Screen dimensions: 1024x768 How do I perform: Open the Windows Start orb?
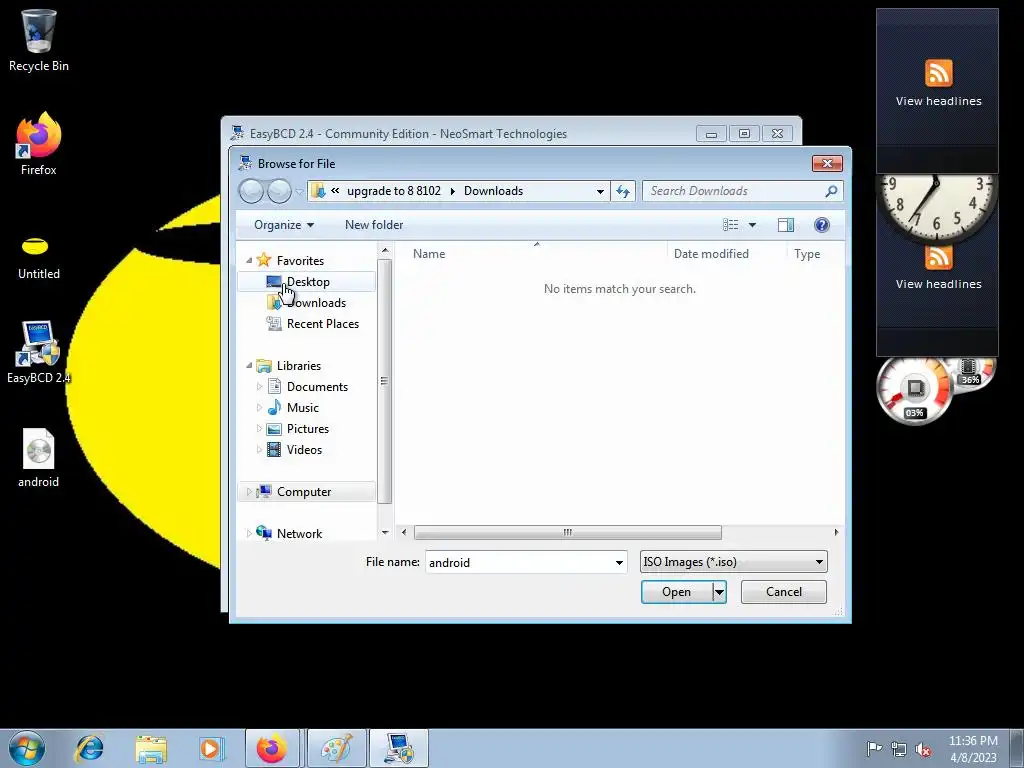pyautogui.click(x=27, y=748)
